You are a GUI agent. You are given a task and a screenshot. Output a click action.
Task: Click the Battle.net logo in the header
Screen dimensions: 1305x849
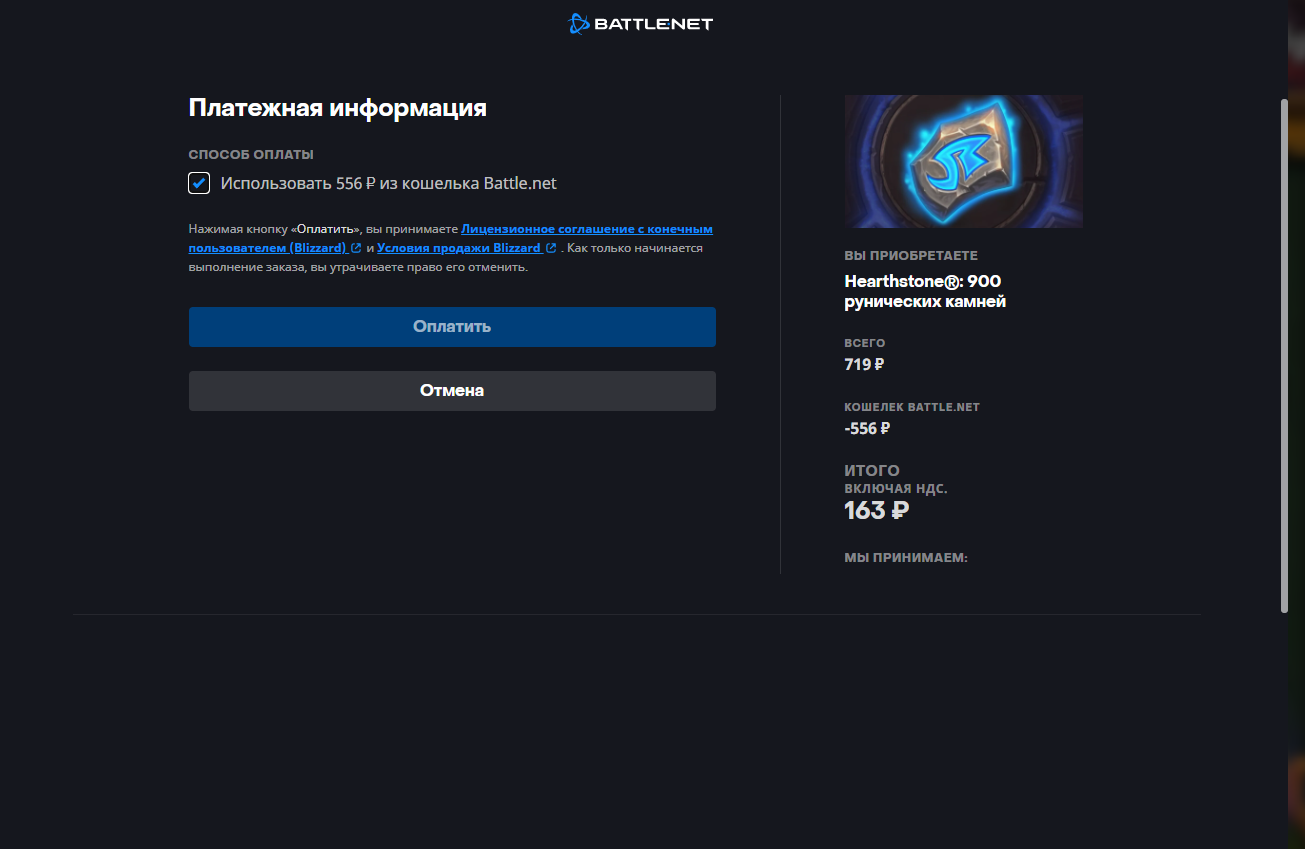pos(640,23)
